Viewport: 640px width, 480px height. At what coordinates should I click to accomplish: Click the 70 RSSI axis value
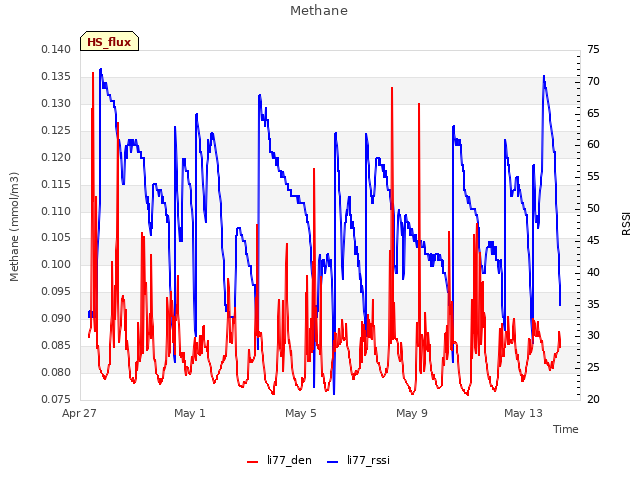[x=593, y=81]
